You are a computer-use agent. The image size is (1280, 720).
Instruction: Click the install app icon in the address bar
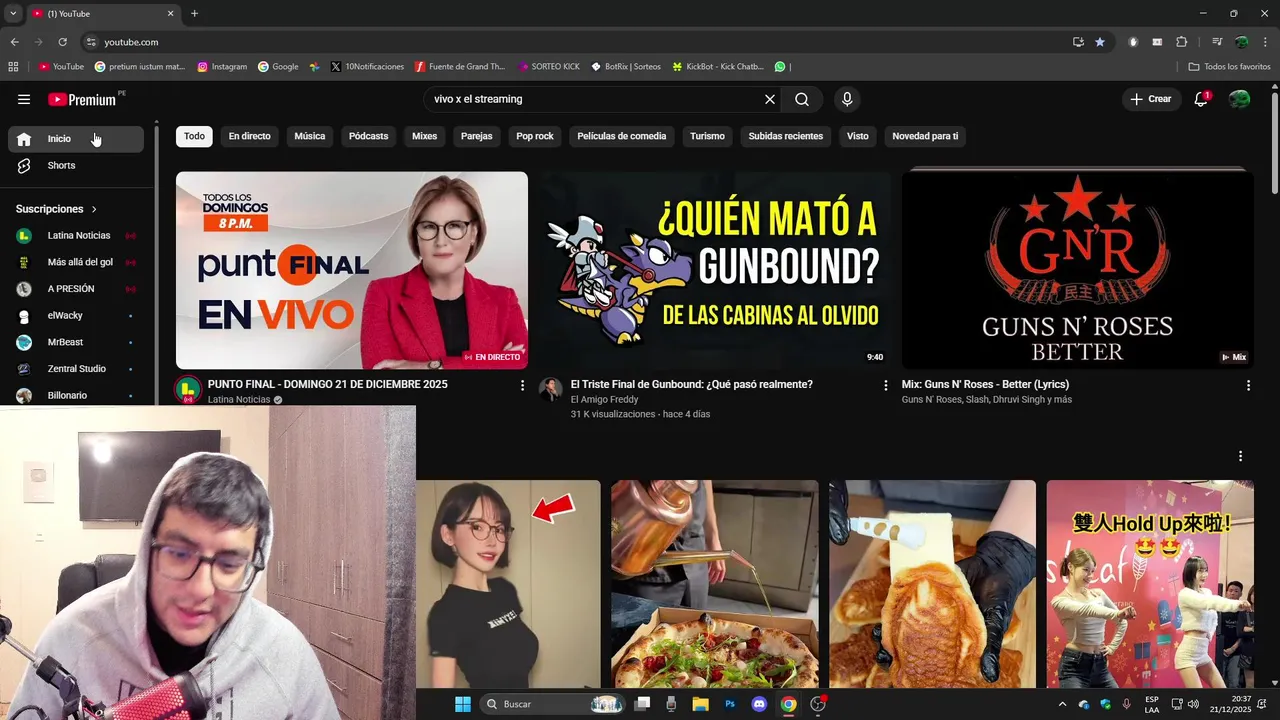coord(1078,42)
